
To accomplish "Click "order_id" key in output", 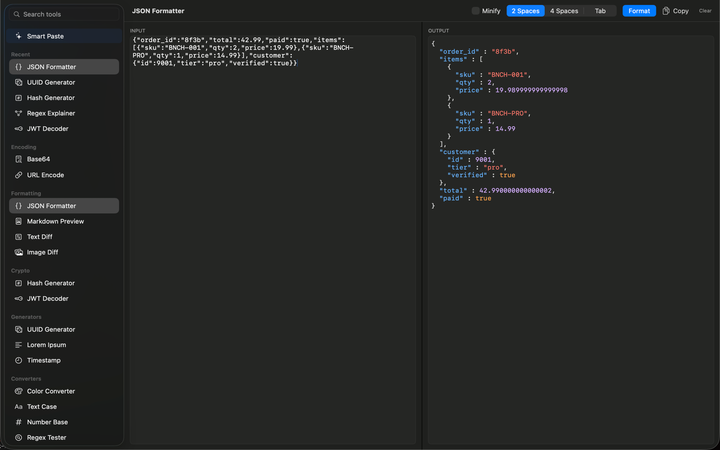I will tap(460, 51).
